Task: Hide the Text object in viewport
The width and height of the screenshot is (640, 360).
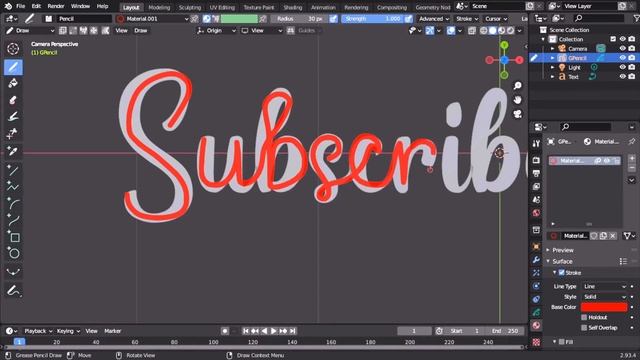Action: [622, 77]
